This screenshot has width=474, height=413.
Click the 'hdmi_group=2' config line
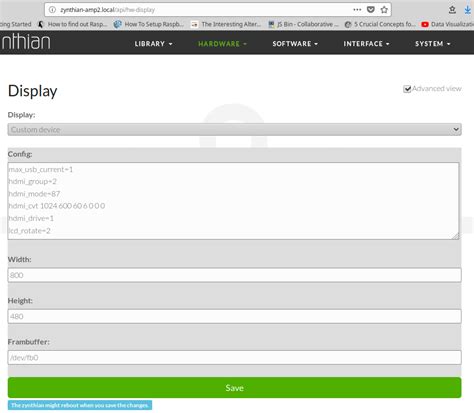(x=33, y=182)
